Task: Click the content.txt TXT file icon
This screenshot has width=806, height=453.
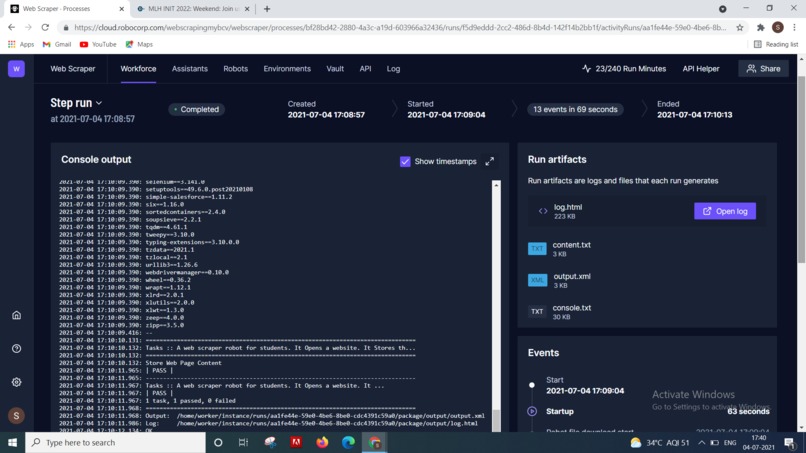Action: tap(537, 248)
